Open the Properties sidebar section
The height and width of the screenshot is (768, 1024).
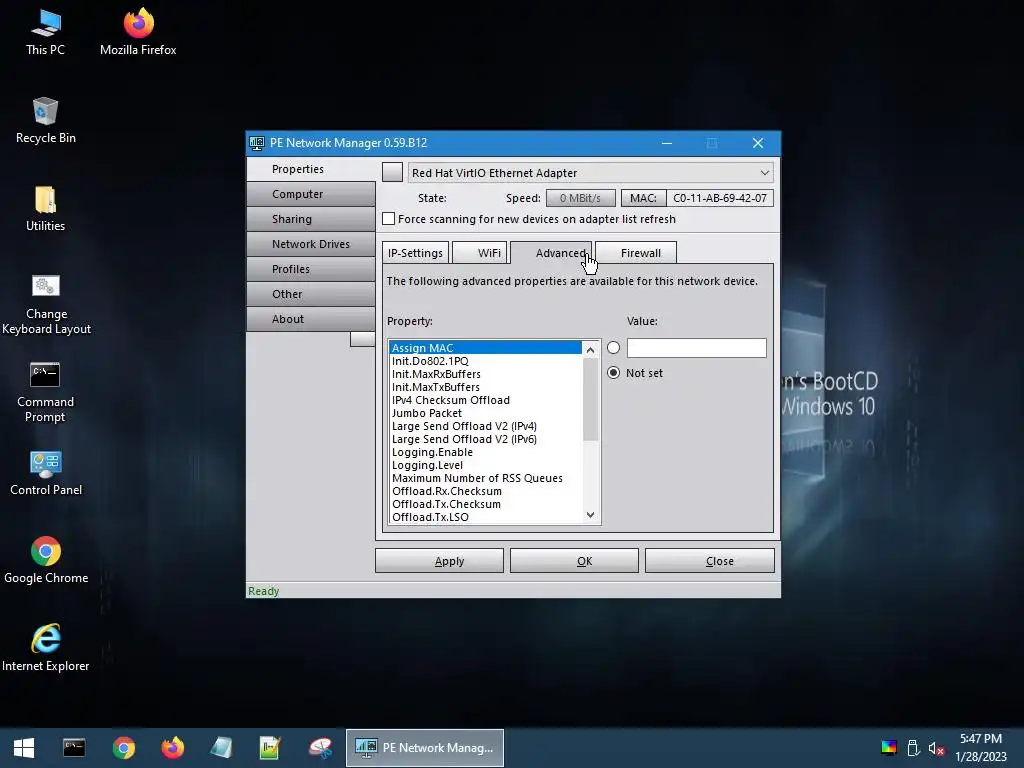(x=311, y=169)
